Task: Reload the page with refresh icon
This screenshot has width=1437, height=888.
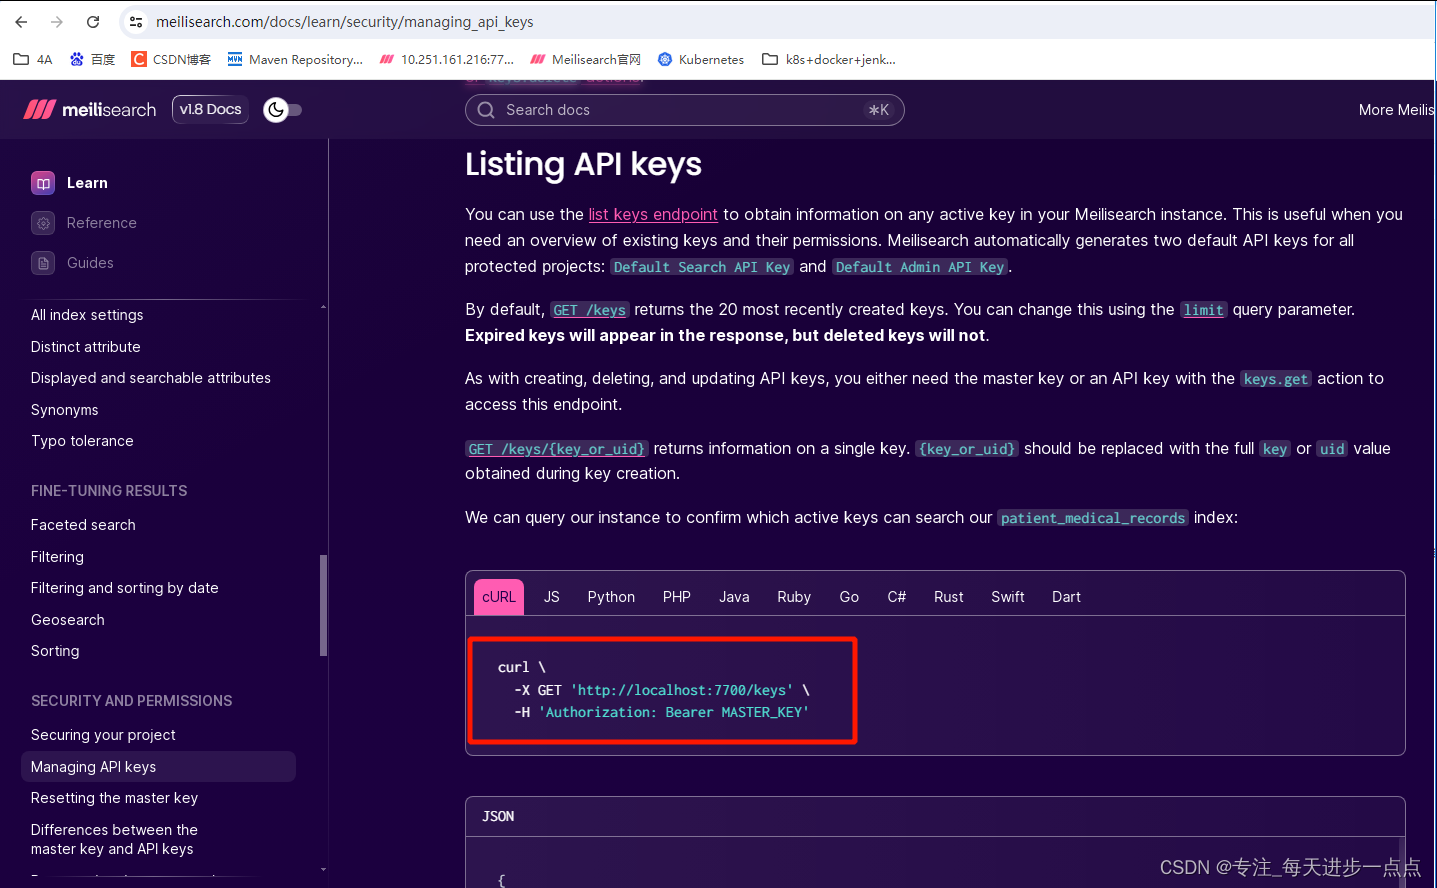Action: tap(93, 21)
